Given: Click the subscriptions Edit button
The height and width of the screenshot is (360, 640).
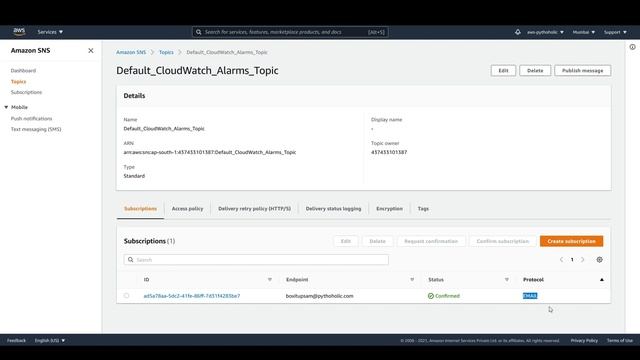Looking at the screenshot, I should click(346, 241).
